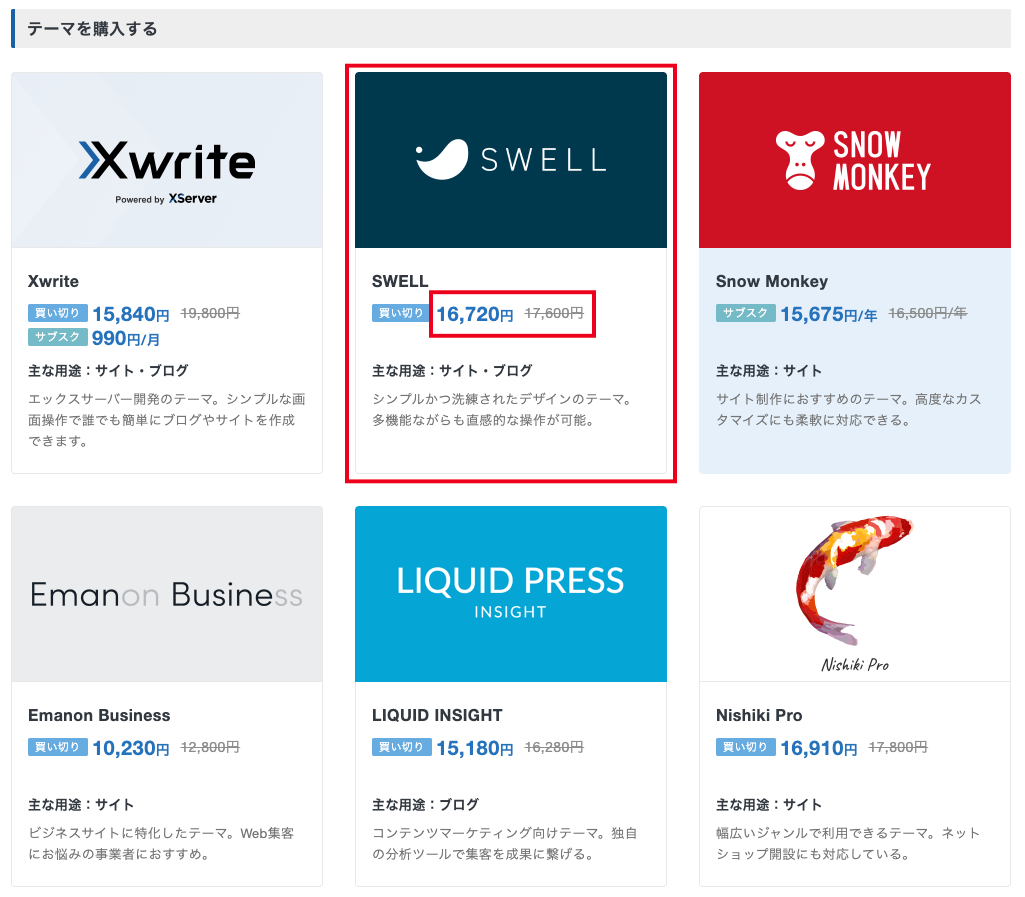Open the SWELL theme title
The image size is (1025, 897).
coord(400,281)
